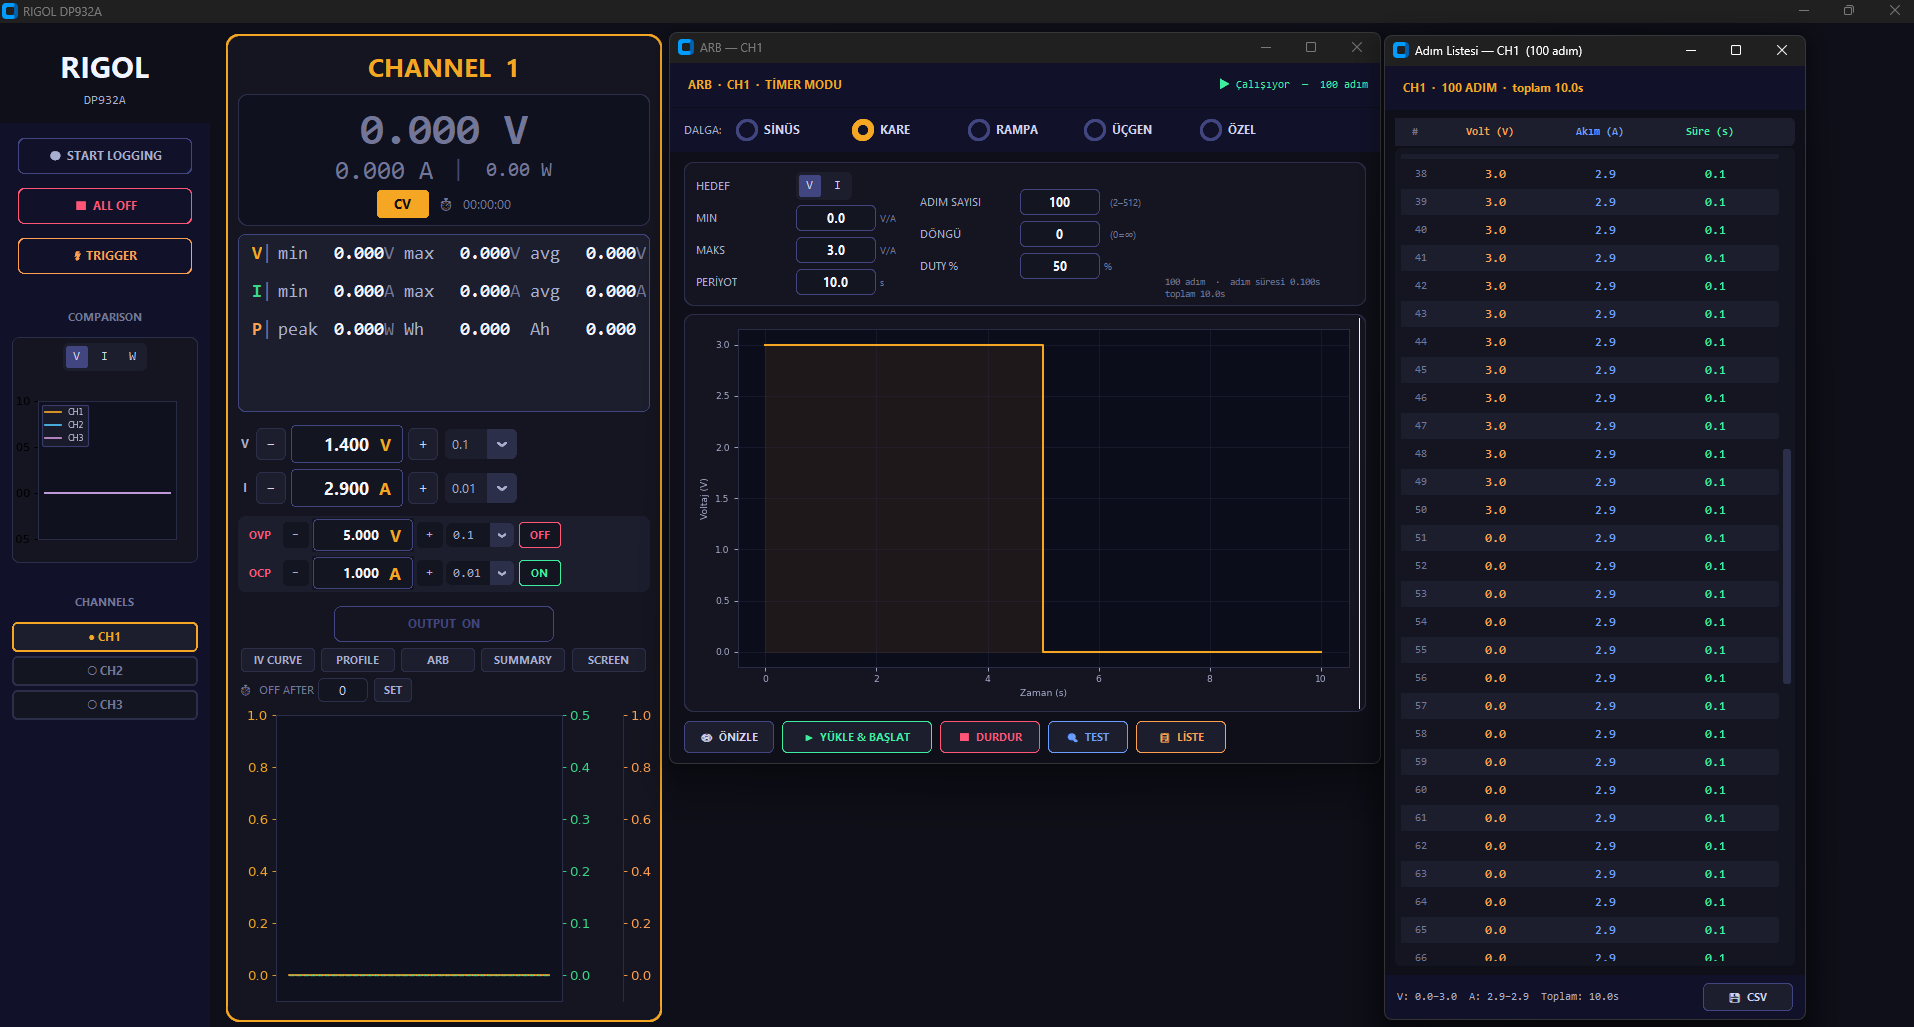This screenshot has width=1914, height=1027.
Task: Click the voltage minus stepper button
Action: [271, 445]
